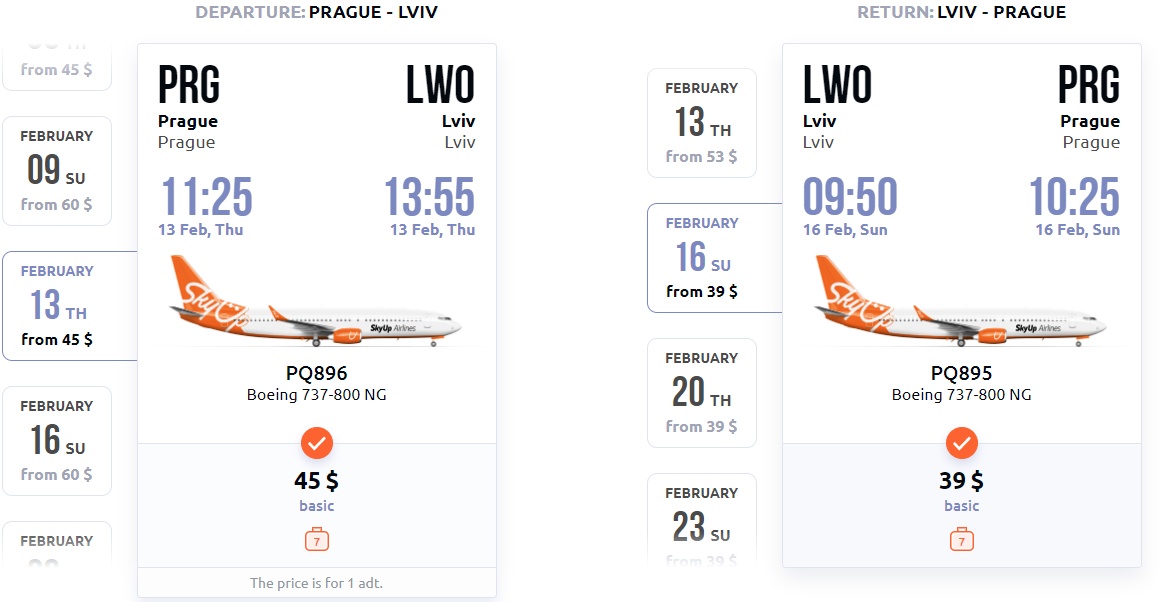Choose return date February 20 TH

click(702, 393)
